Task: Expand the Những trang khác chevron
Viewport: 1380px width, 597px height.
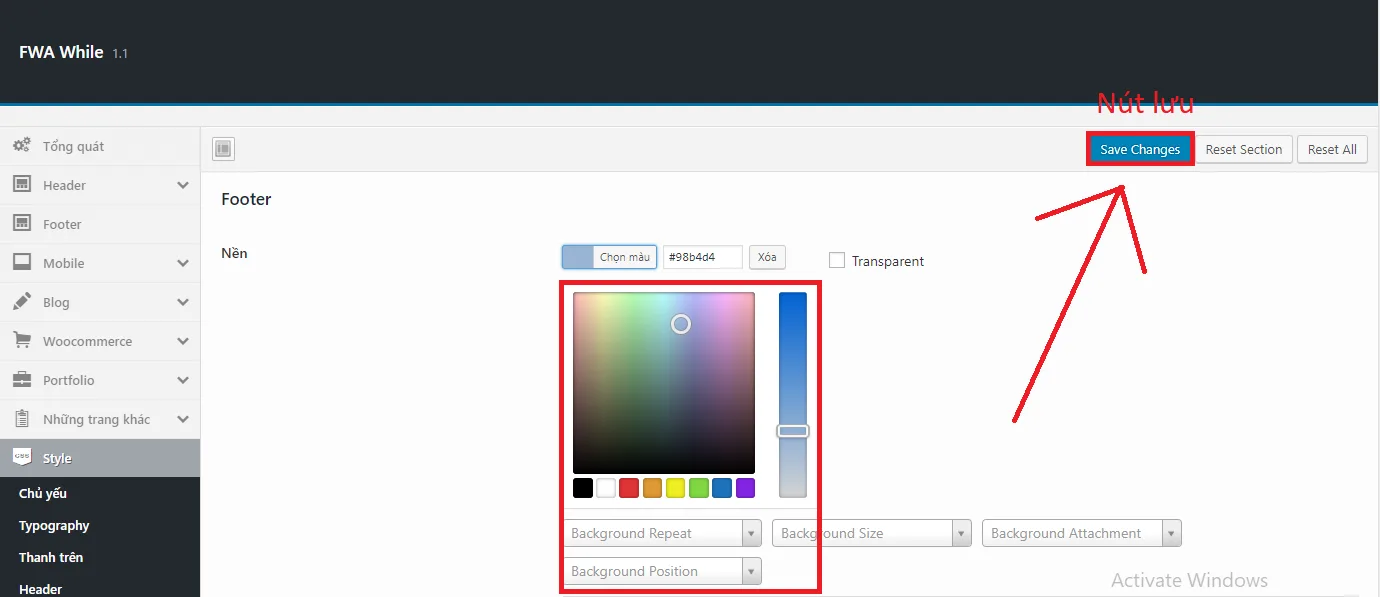Action: 183,419
